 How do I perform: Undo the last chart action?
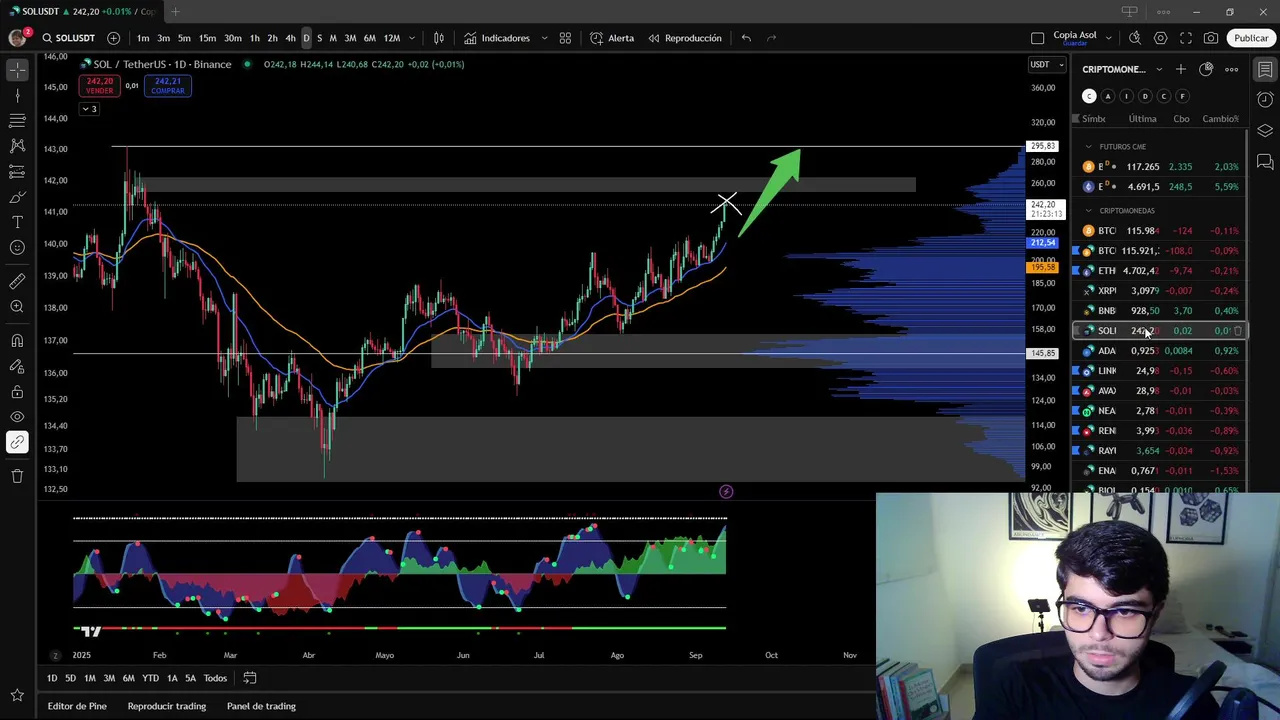pyautogui.click(x=746, y=38)
